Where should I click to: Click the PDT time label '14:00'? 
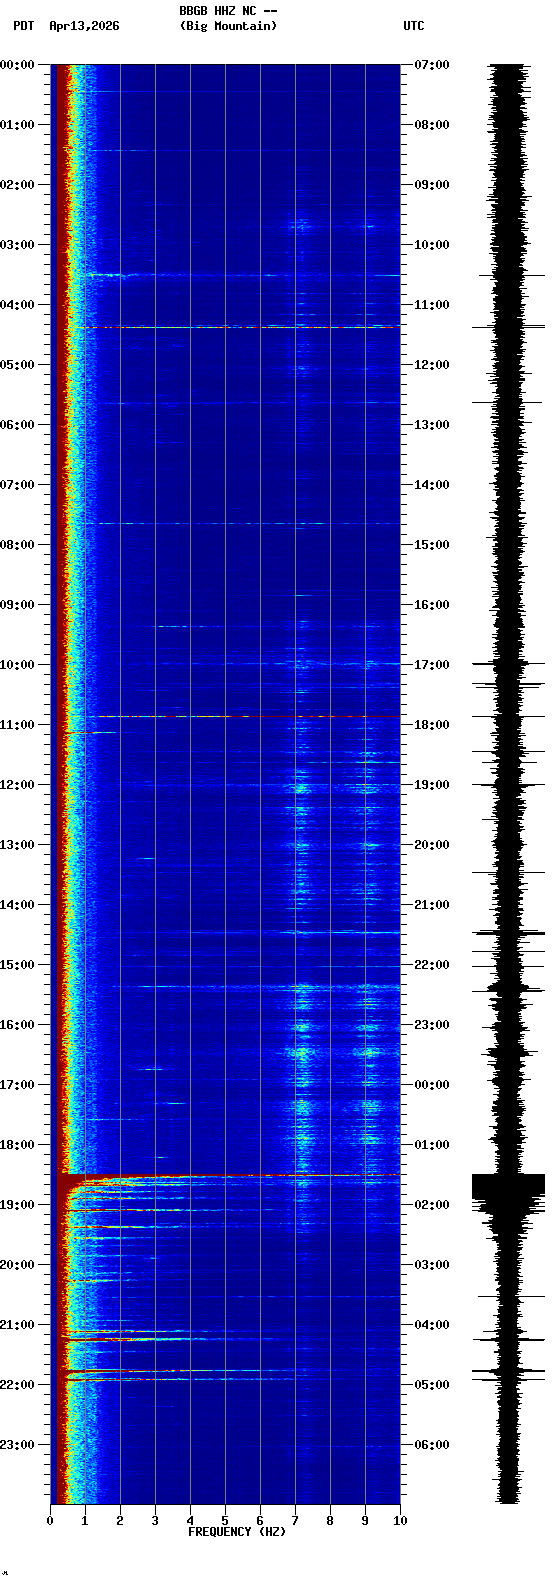point(18,905)
